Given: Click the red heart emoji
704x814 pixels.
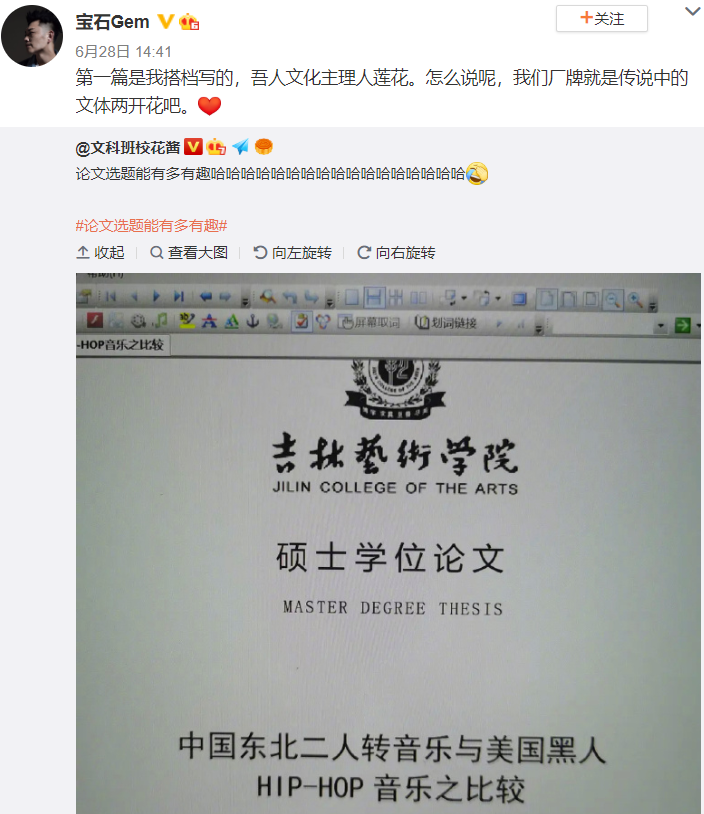Looking at the screenshot, I should point(209,106).
